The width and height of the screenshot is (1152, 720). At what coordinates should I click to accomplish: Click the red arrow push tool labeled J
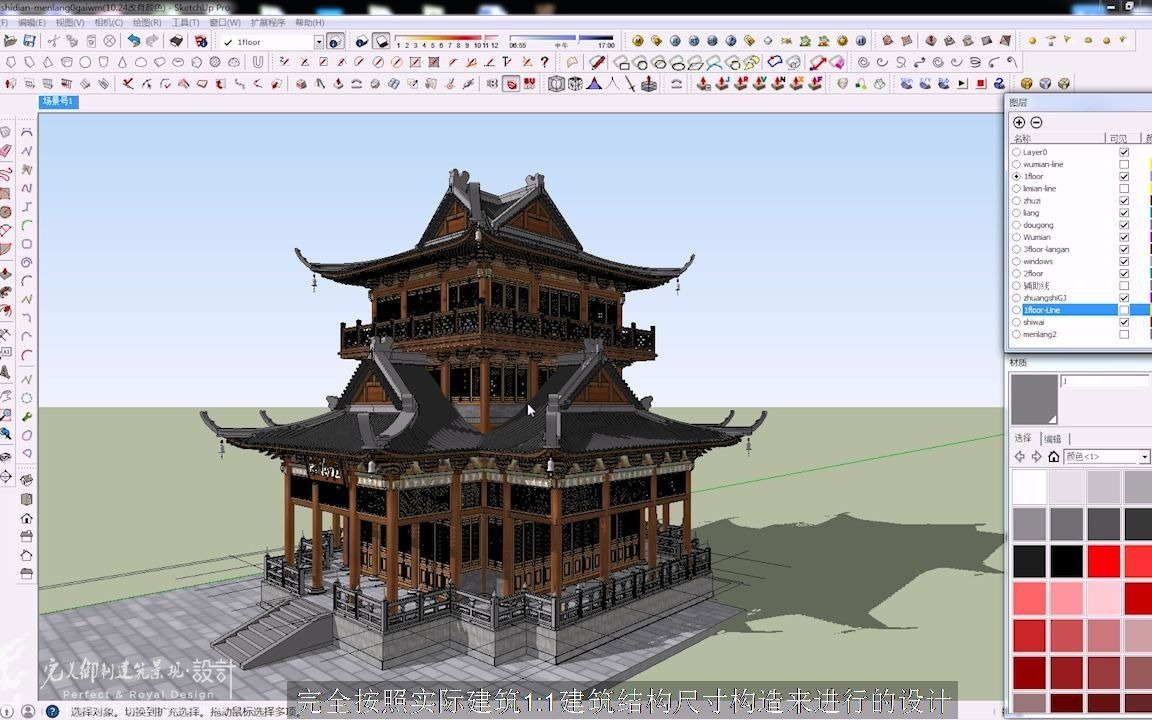click(x=722, y=84)
